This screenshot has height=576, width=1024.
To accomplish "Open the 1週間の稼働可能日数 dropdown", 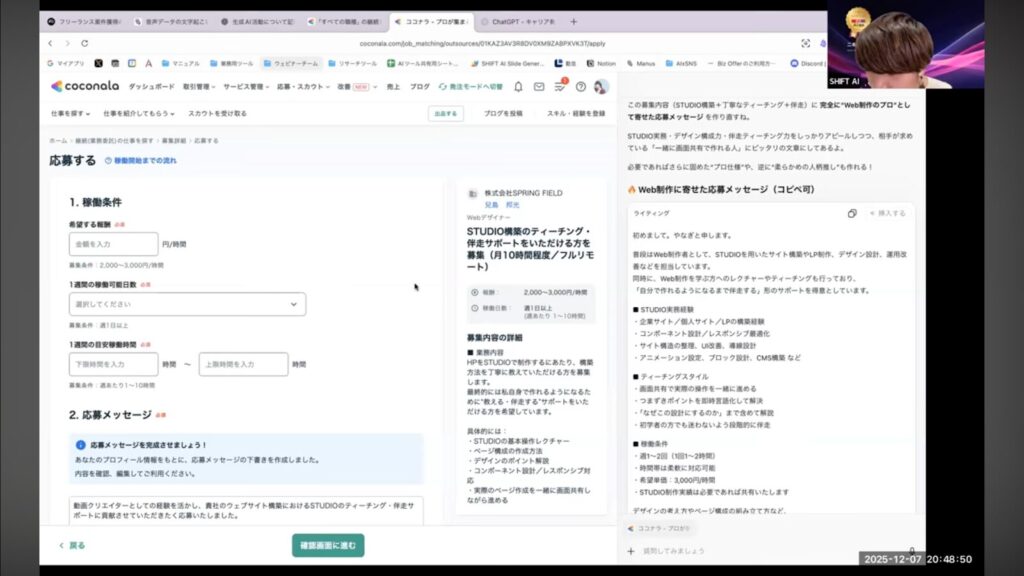I will (187, 304).
